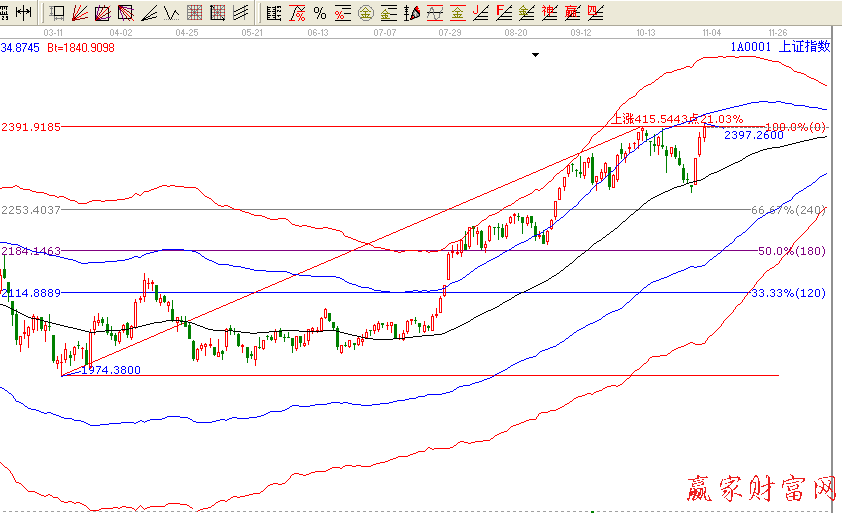Click the plain percent symbol tool
The width and height of the screenshot is (842, 513).
(x=319, y=13)
